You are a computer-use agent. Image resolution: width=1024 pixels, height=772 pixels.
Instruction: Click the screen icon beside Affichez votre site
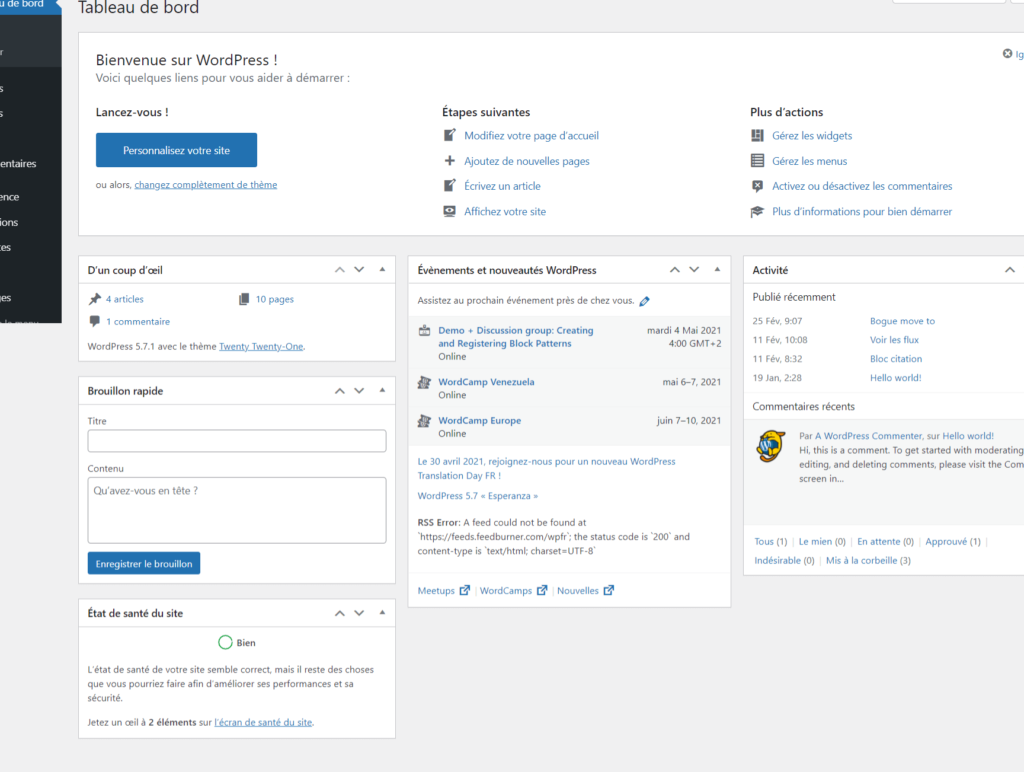[x=449, y=211]
